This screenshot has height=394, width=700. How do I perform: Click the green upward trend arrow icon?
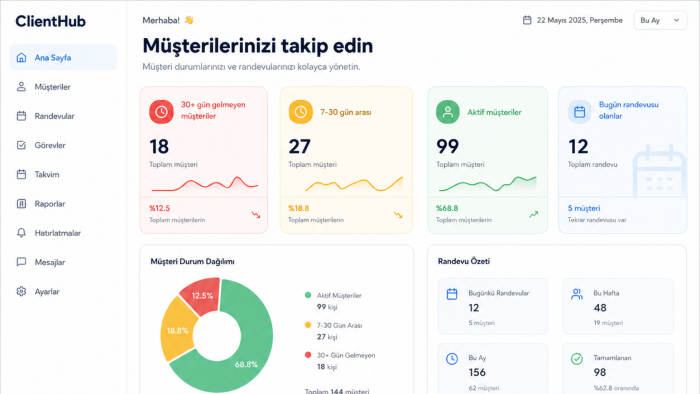533,215
